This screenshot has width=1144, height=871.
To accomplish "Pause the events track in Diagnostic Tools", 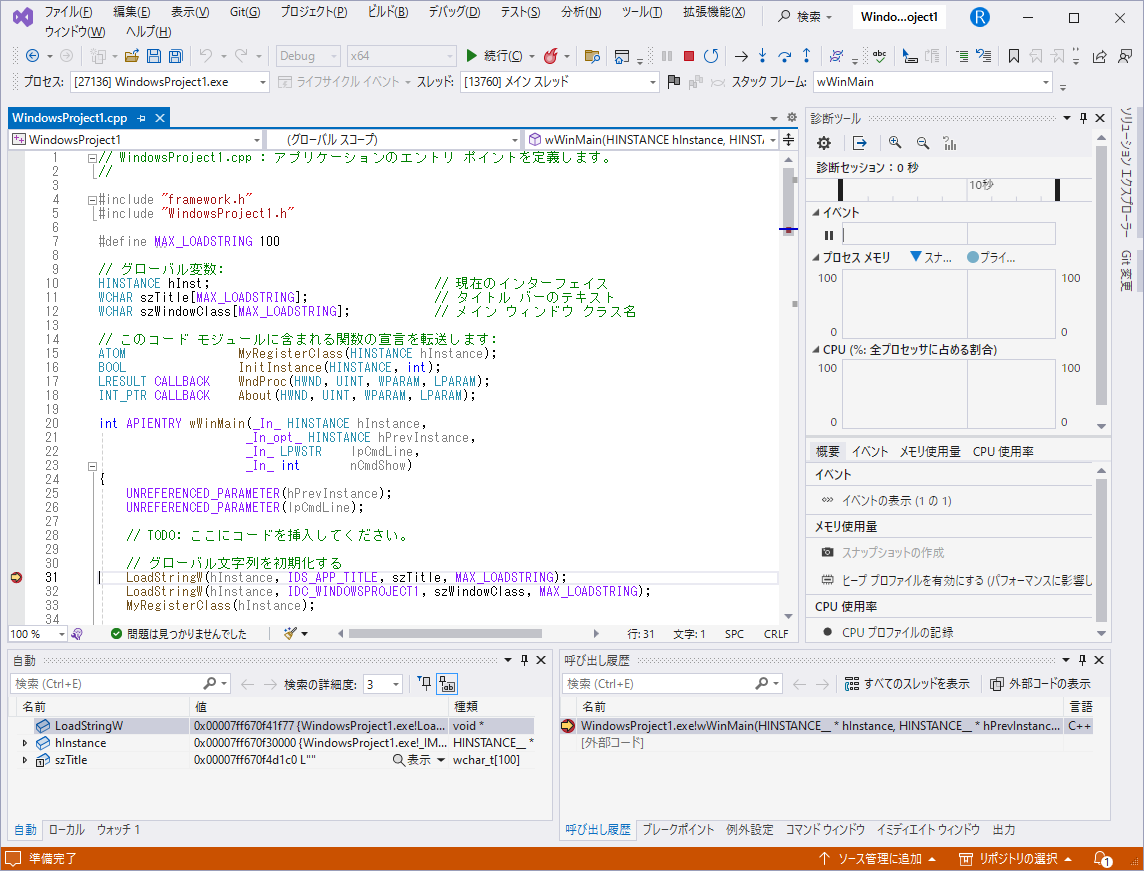I will [x=828, y=235].
